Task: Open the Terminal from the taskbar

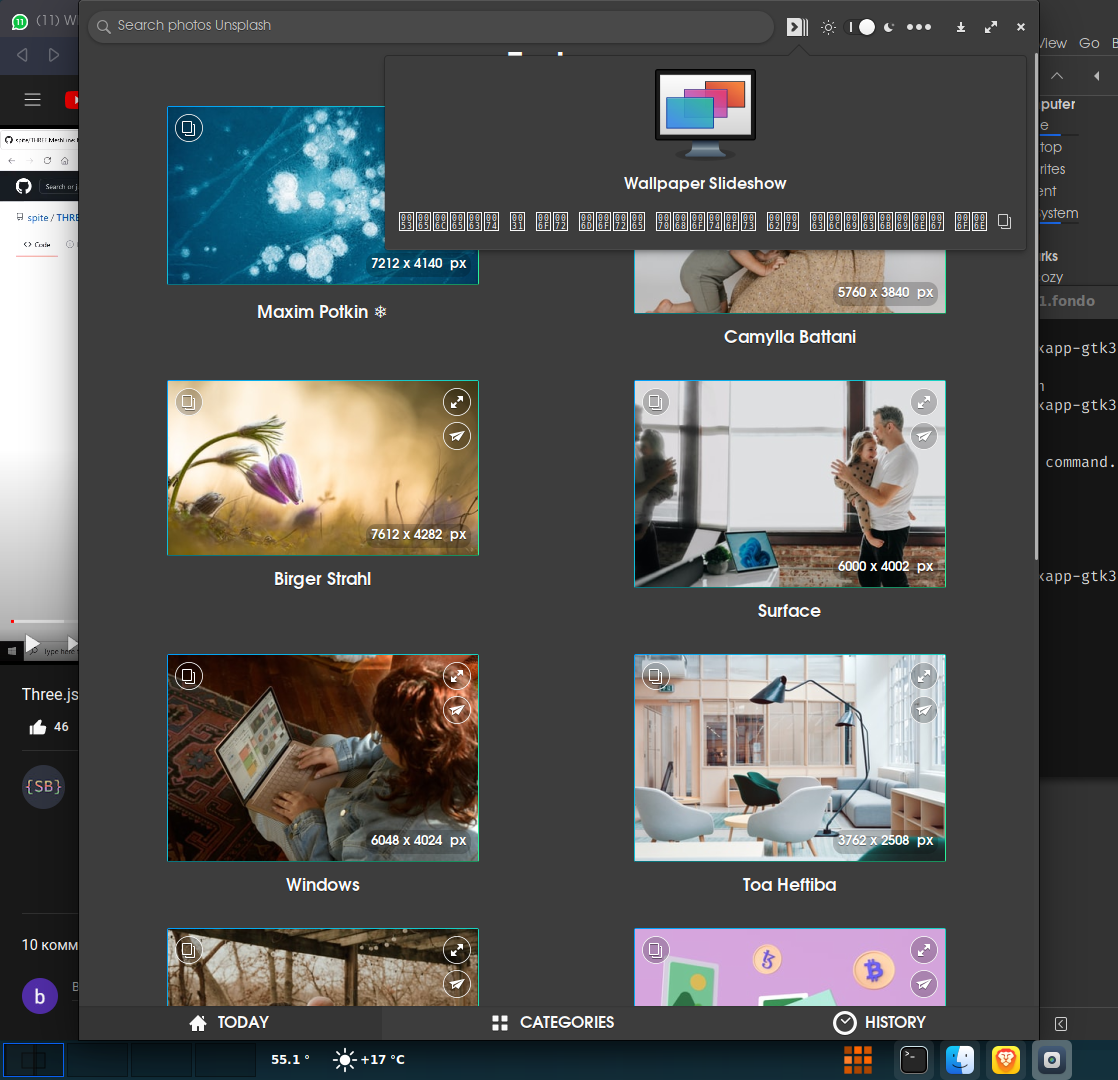Action: pyautogui.click(x=913, y=1059)
